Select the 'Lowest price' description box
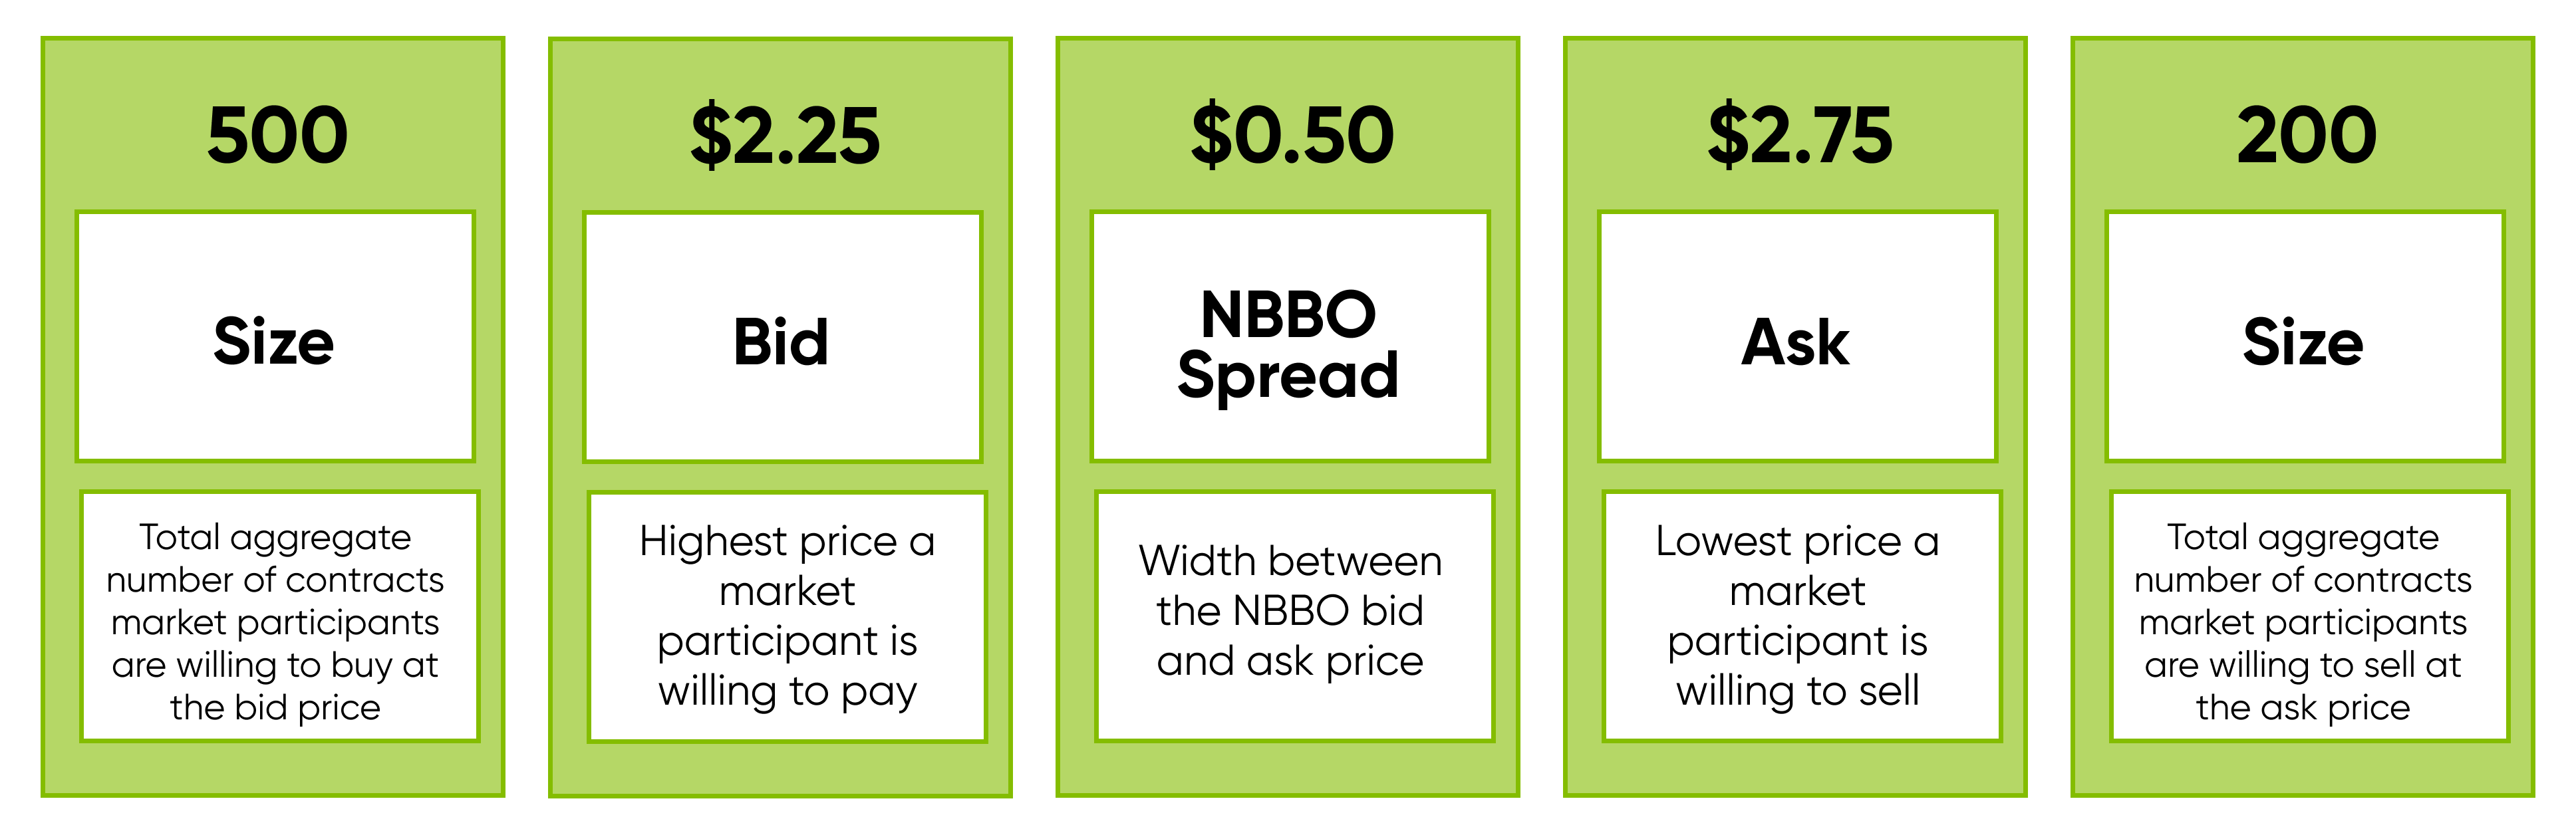The height and width of the screenshot is (835, 2576). (1801, 616)
